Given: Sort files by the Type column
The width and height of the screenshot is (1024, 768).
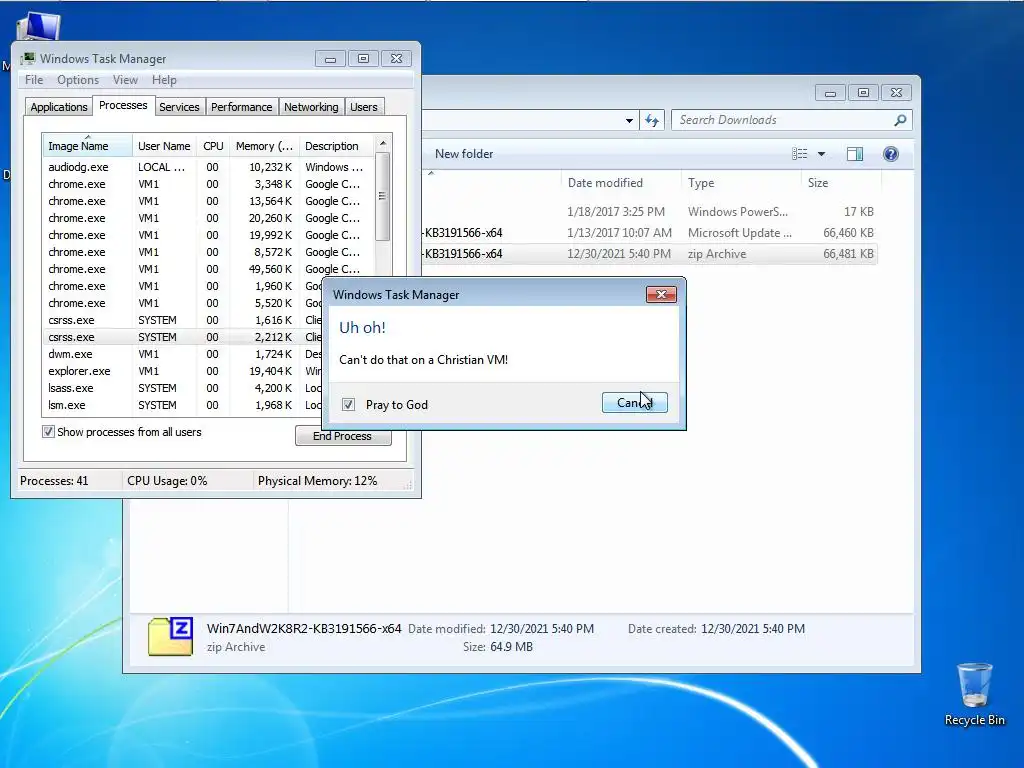Looking at the screenshot, I should (741, 183).
